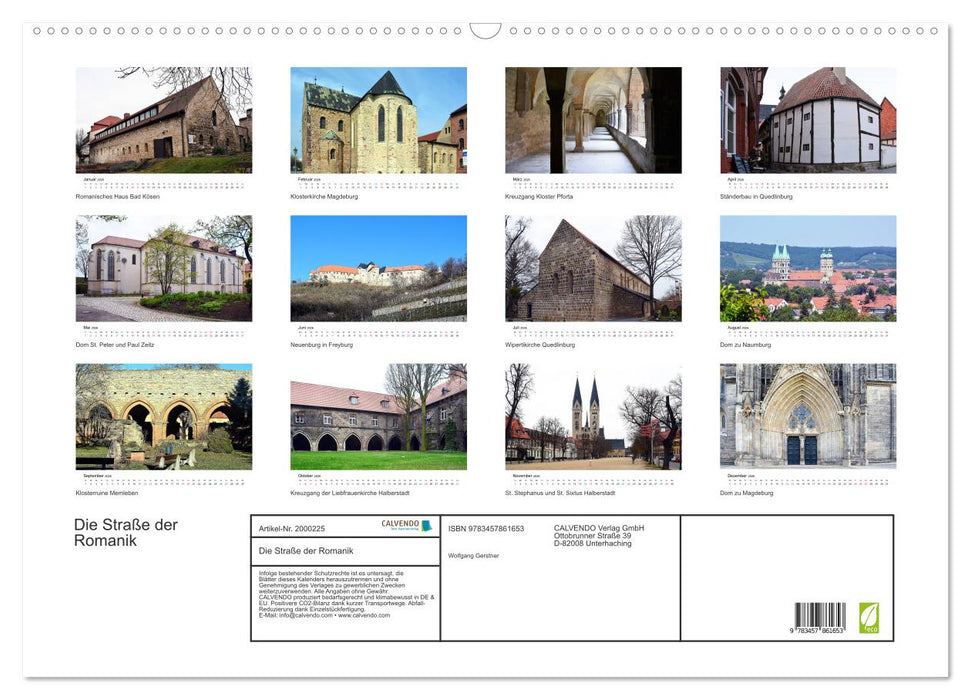Select the Artikel-Nr. 2000225 field

pyautogui.click(x=293, y=528)
